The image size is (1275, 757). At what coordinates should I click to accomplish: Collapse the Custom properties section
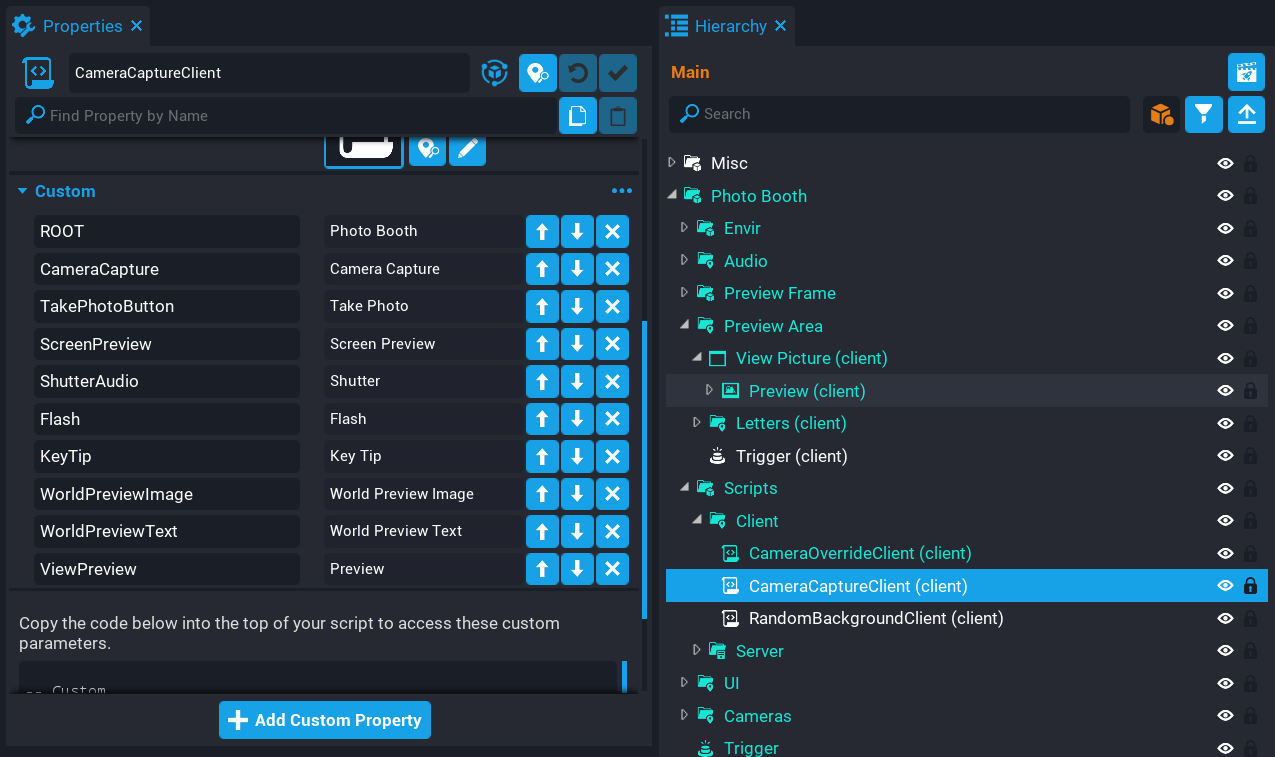[22, 191]
